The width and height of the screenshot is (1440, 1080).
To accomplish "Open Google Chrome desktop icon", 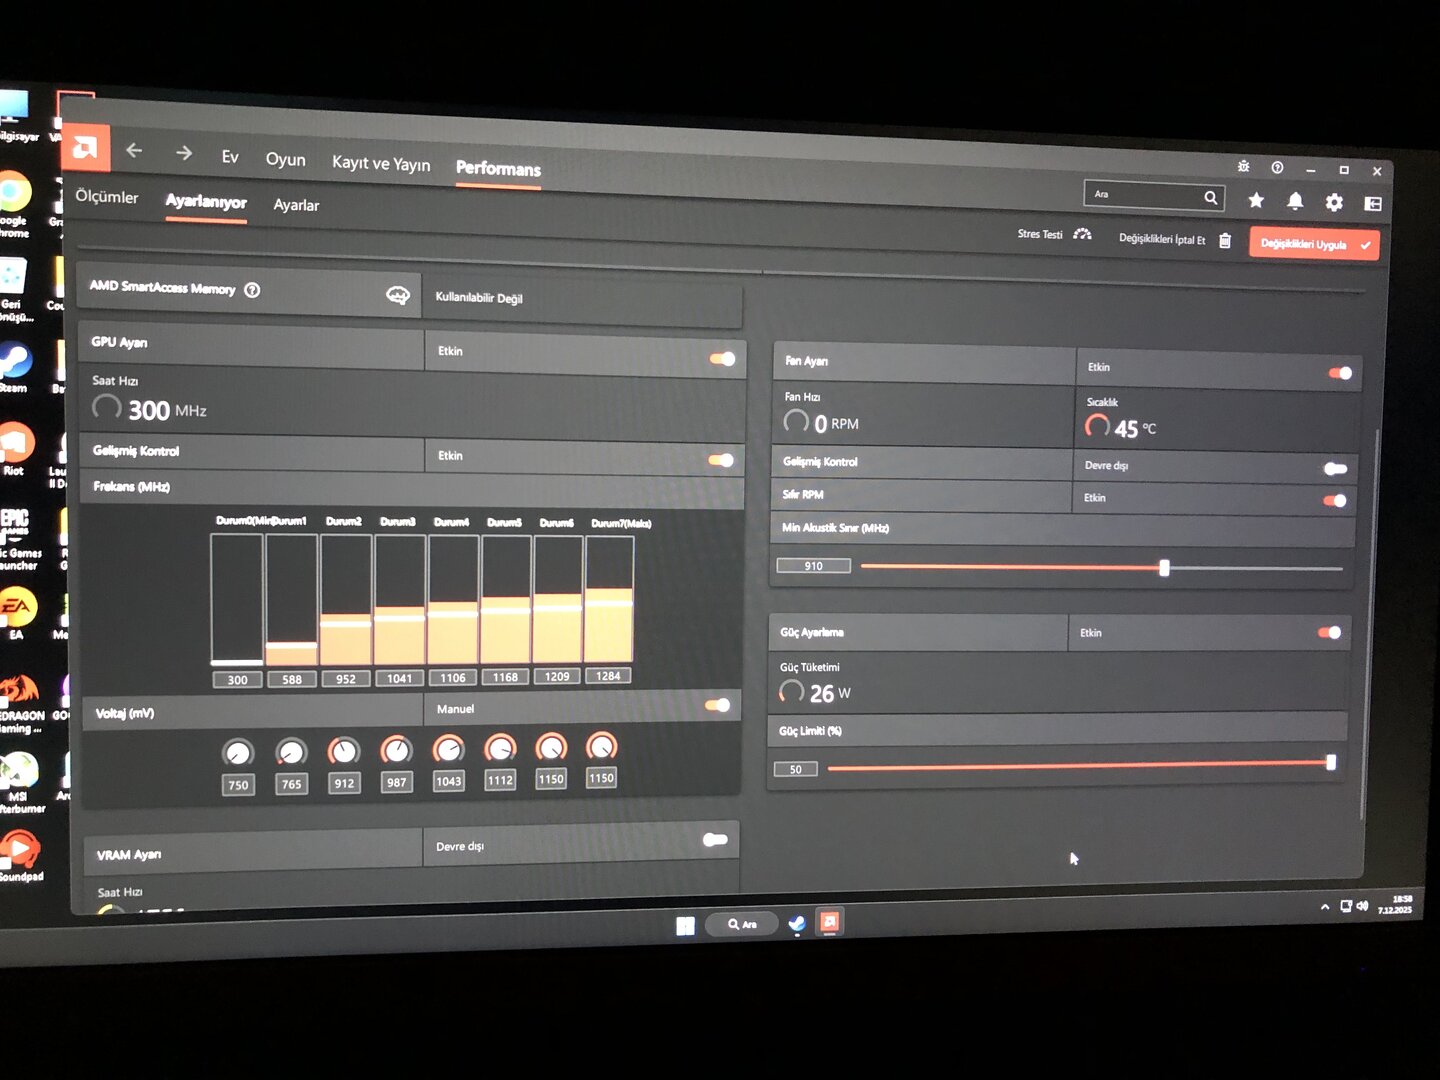I will point(14,206).
